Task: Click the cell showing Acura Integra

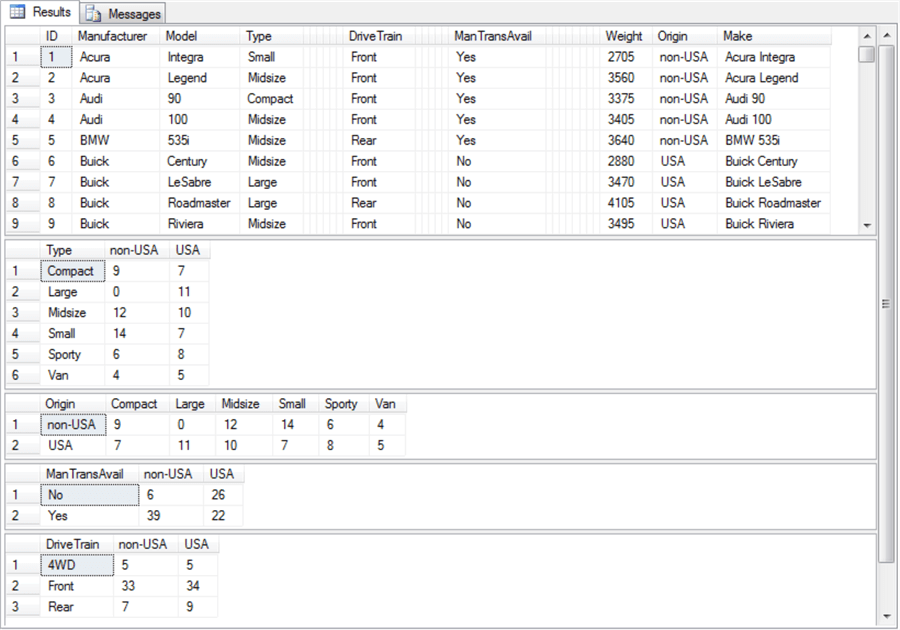Action: (x=762, y=57)
